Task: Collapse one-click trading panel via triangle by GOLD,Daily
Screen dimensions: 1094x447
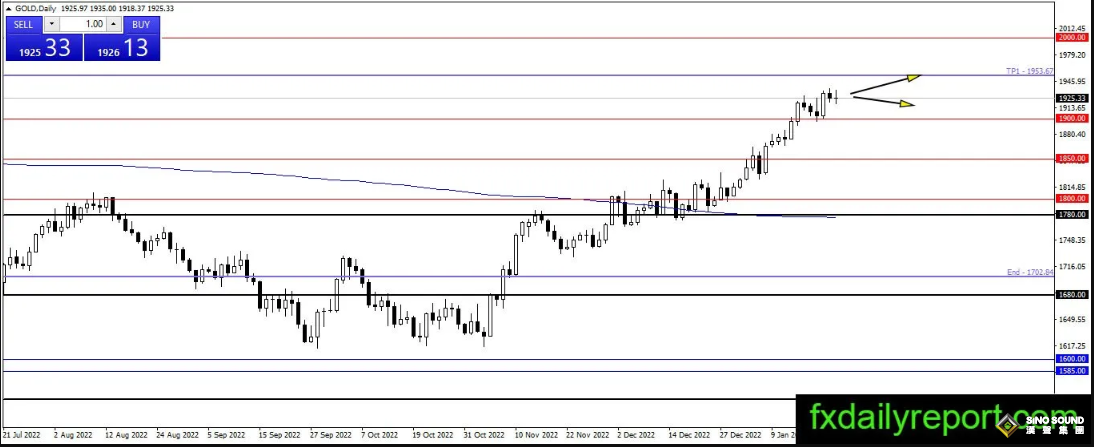Action: [9, 8]
